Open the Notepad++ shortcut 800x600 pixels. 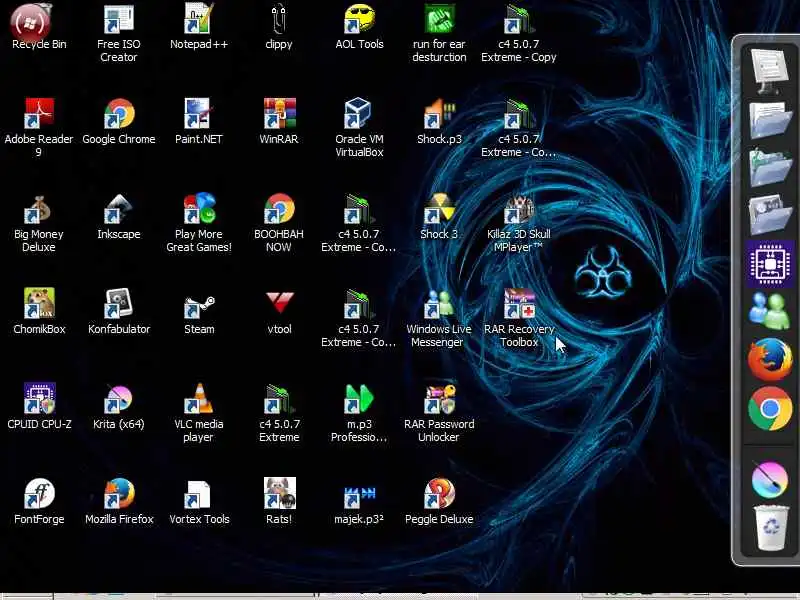(x=199, y=19)
